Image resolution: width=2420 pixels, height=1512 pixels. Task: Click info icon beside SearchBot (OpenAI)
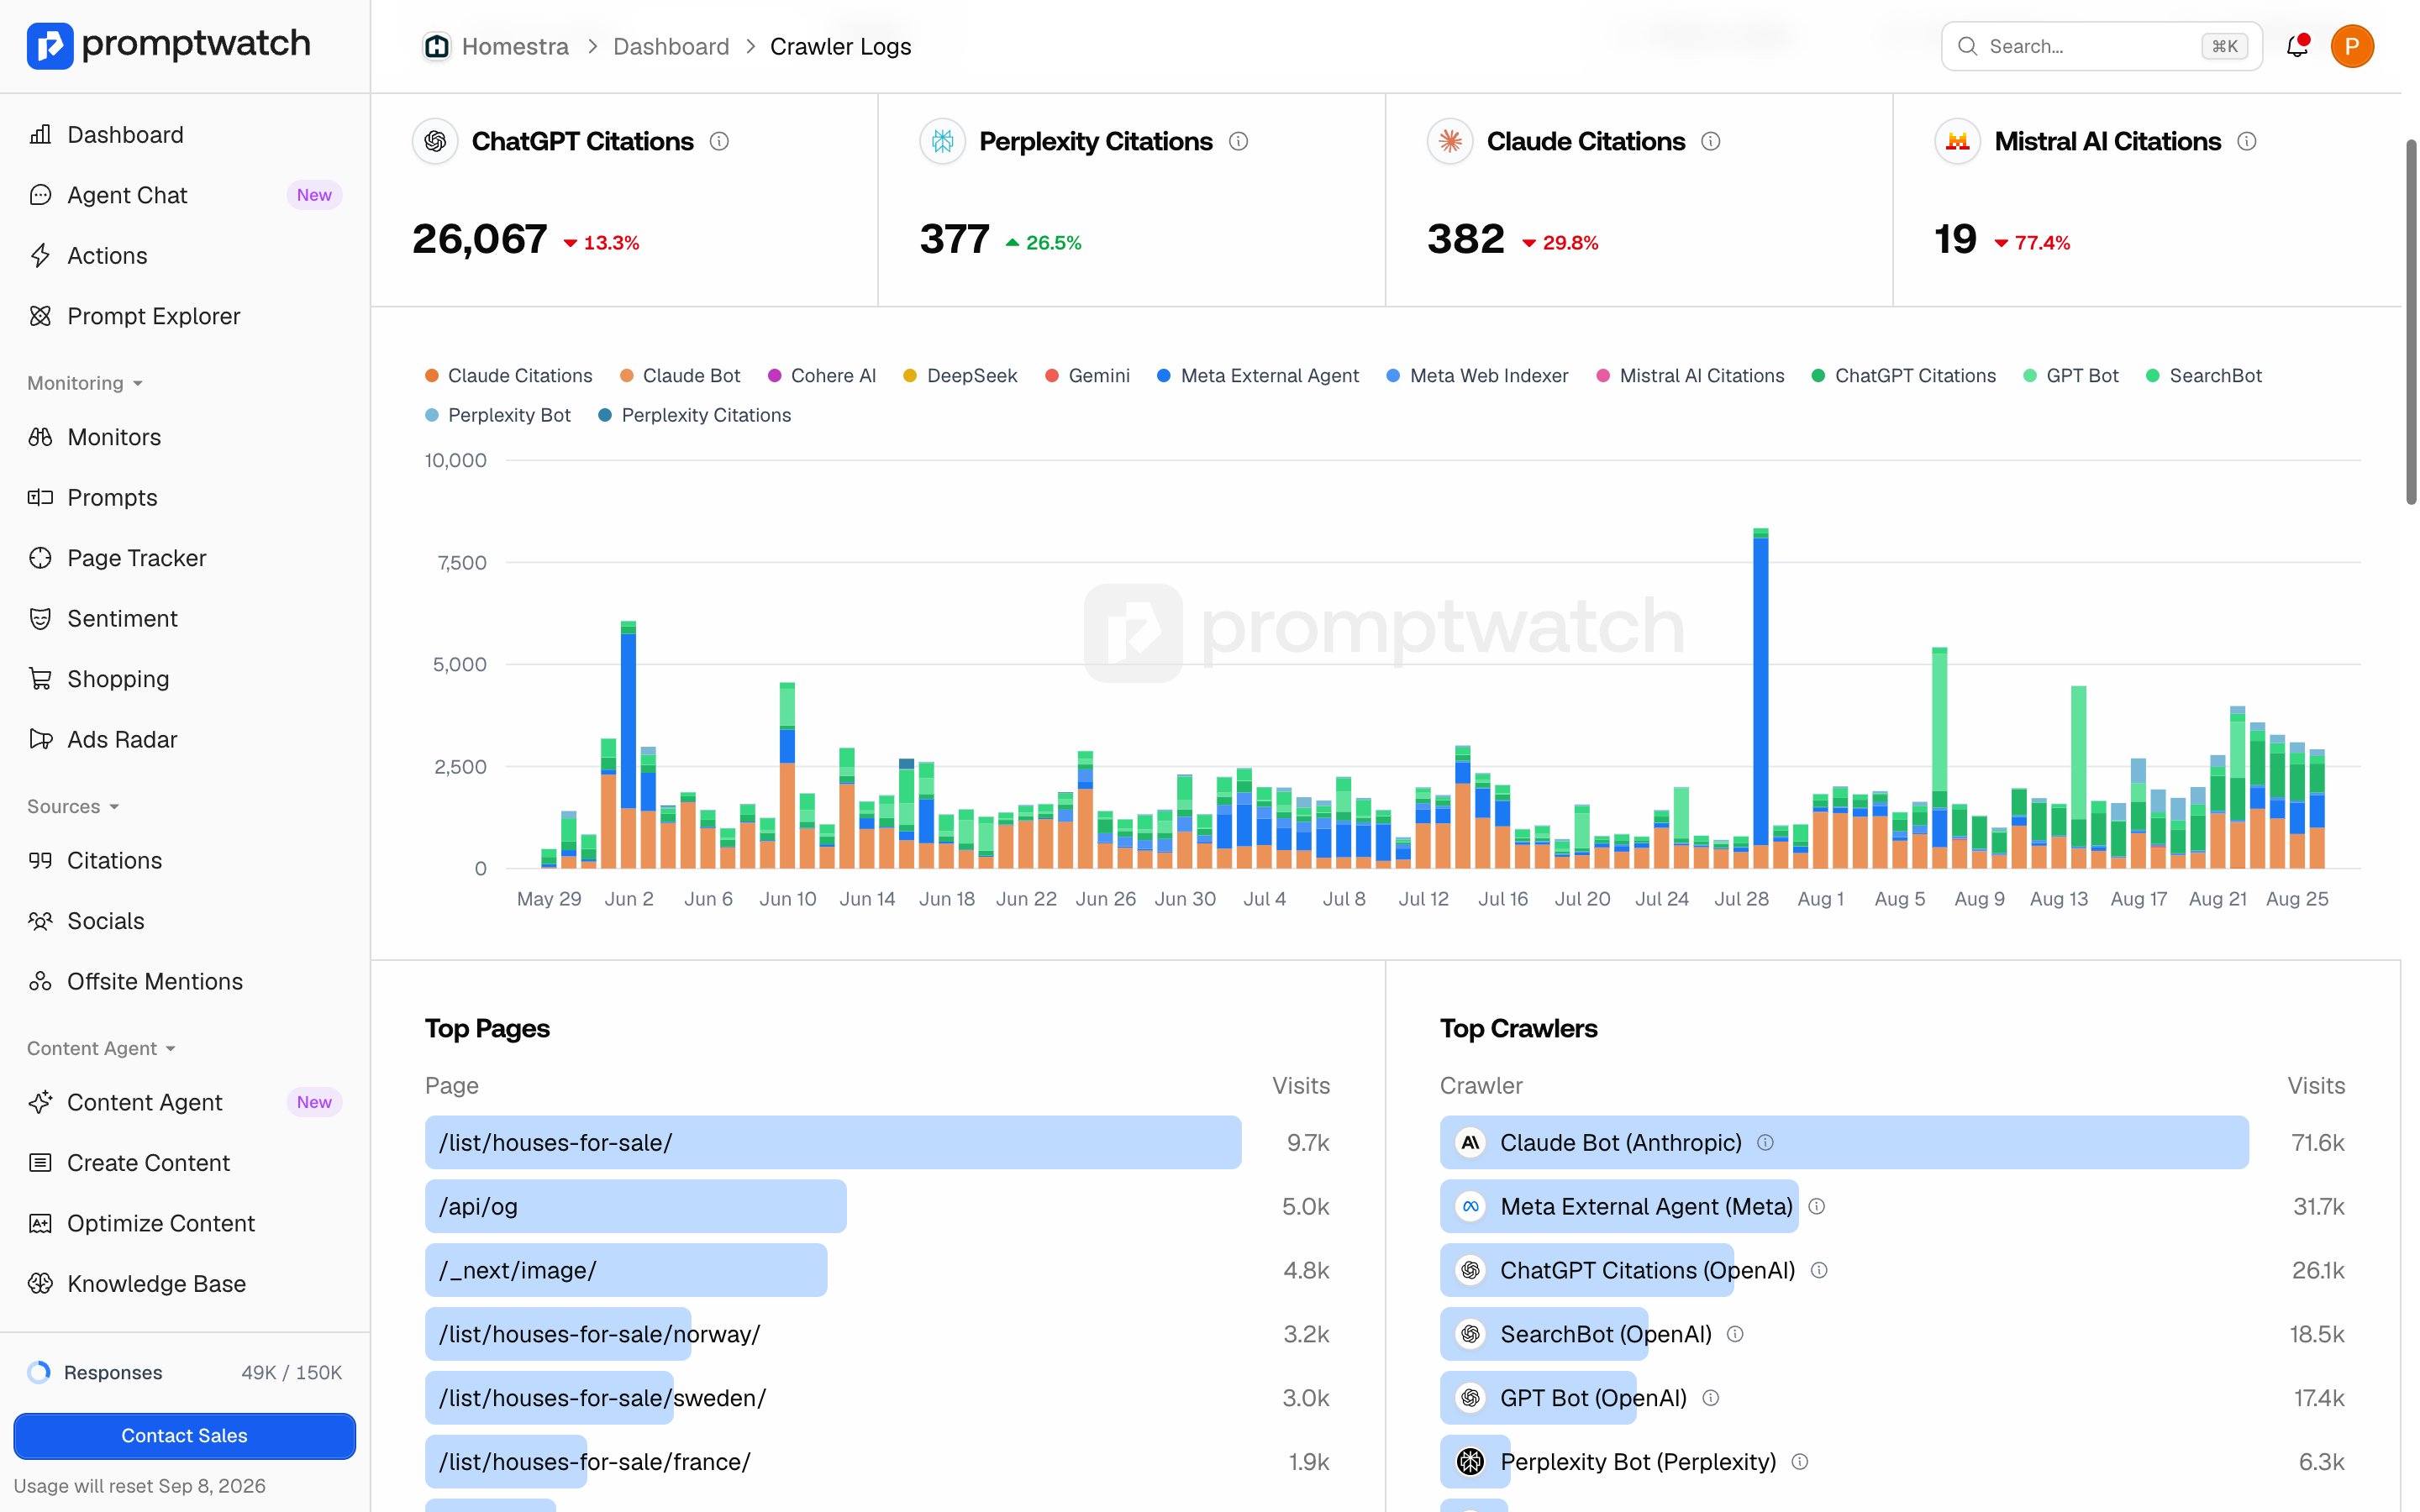[x=1735, y=1334]
